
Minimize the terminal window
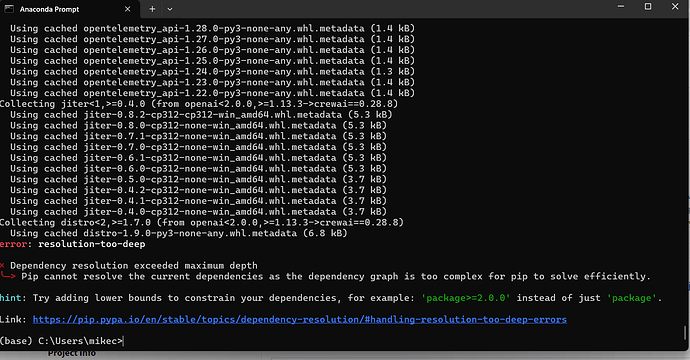(620, 7)
